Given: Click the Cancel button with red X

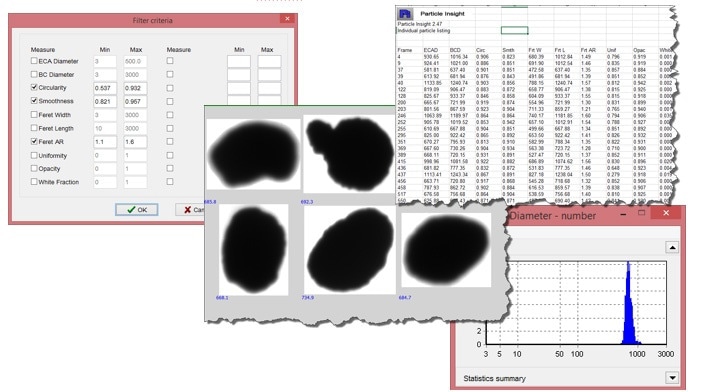Looking at the screenshot, I should click(x=190, y=210).
